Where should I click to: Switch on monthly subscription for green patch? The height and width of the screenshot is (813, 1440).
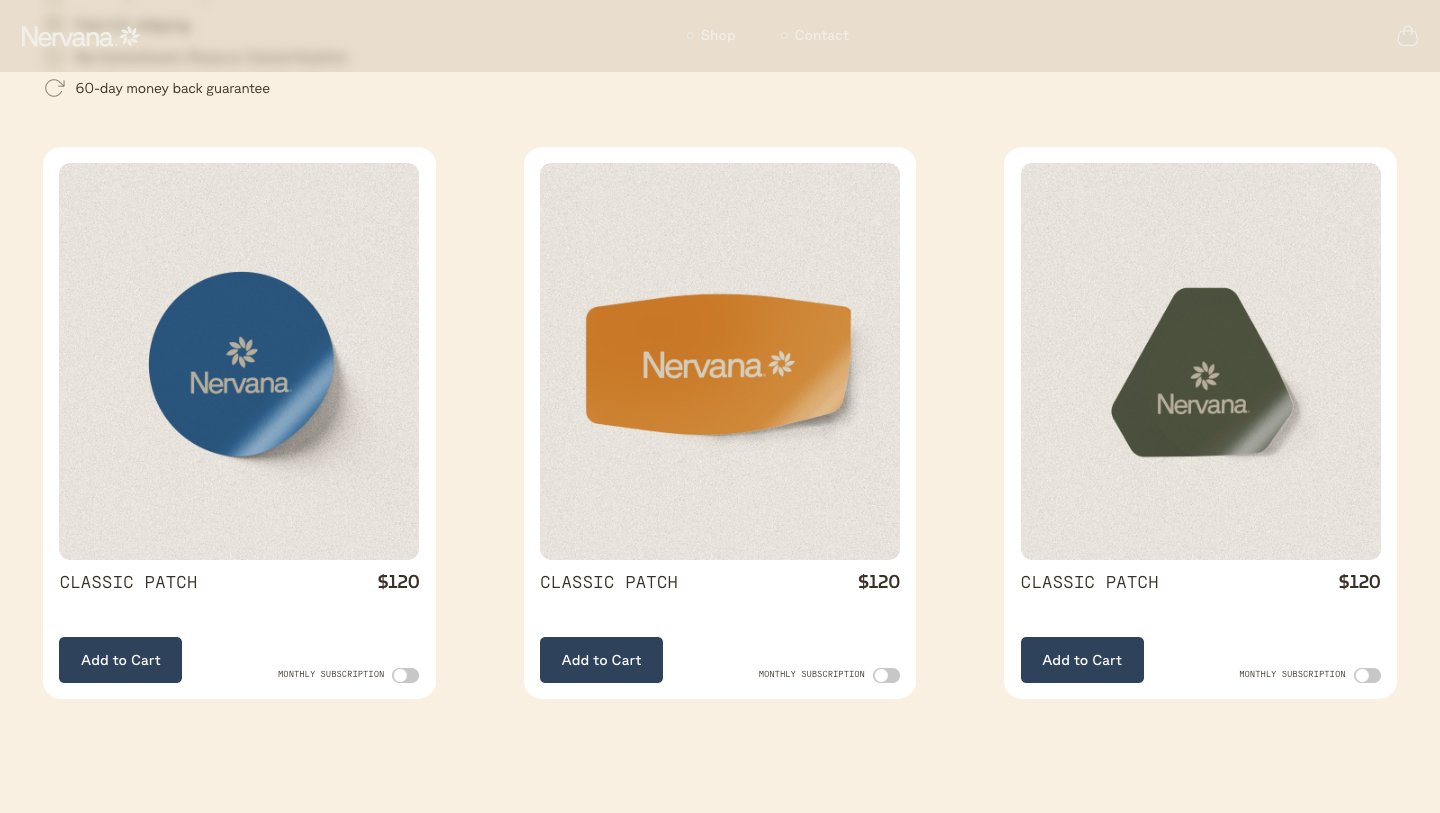tap(1367, 675)
